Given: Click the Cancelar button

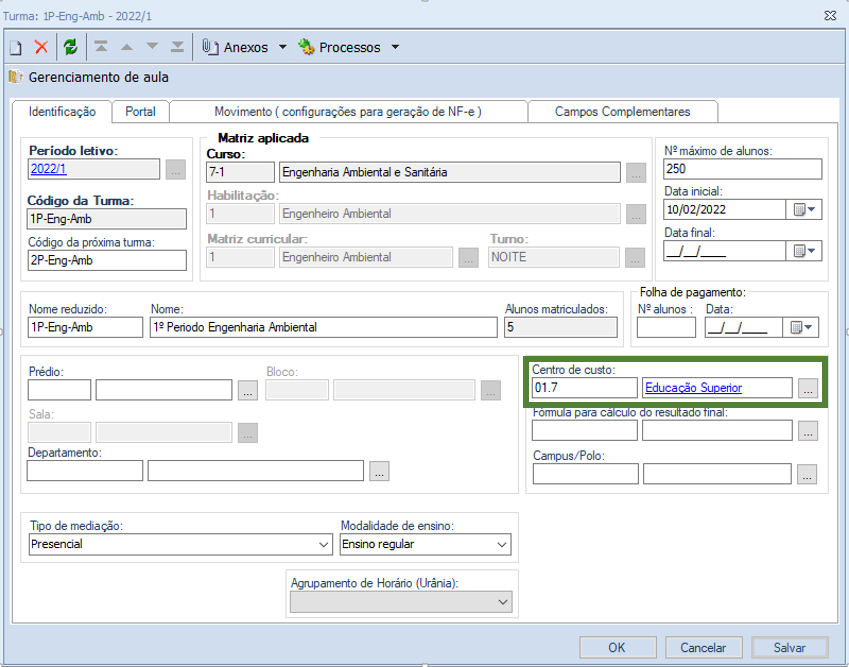Looking at the screenshot, I should pos(703,648).
